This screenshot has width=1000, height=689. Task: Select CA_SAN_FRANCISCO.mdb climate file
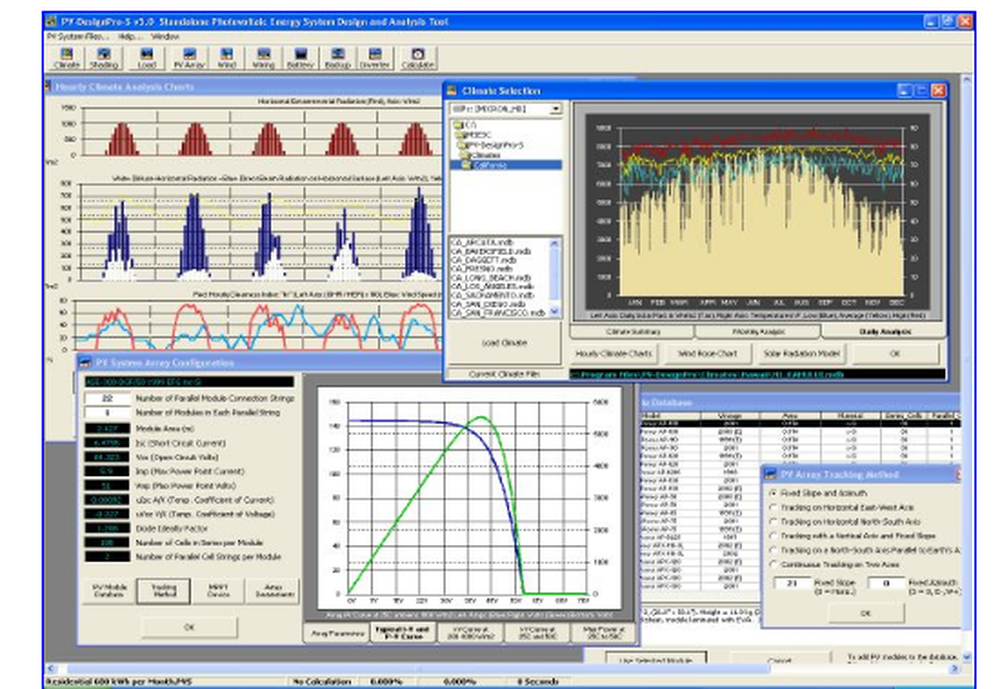click(498, 313)
